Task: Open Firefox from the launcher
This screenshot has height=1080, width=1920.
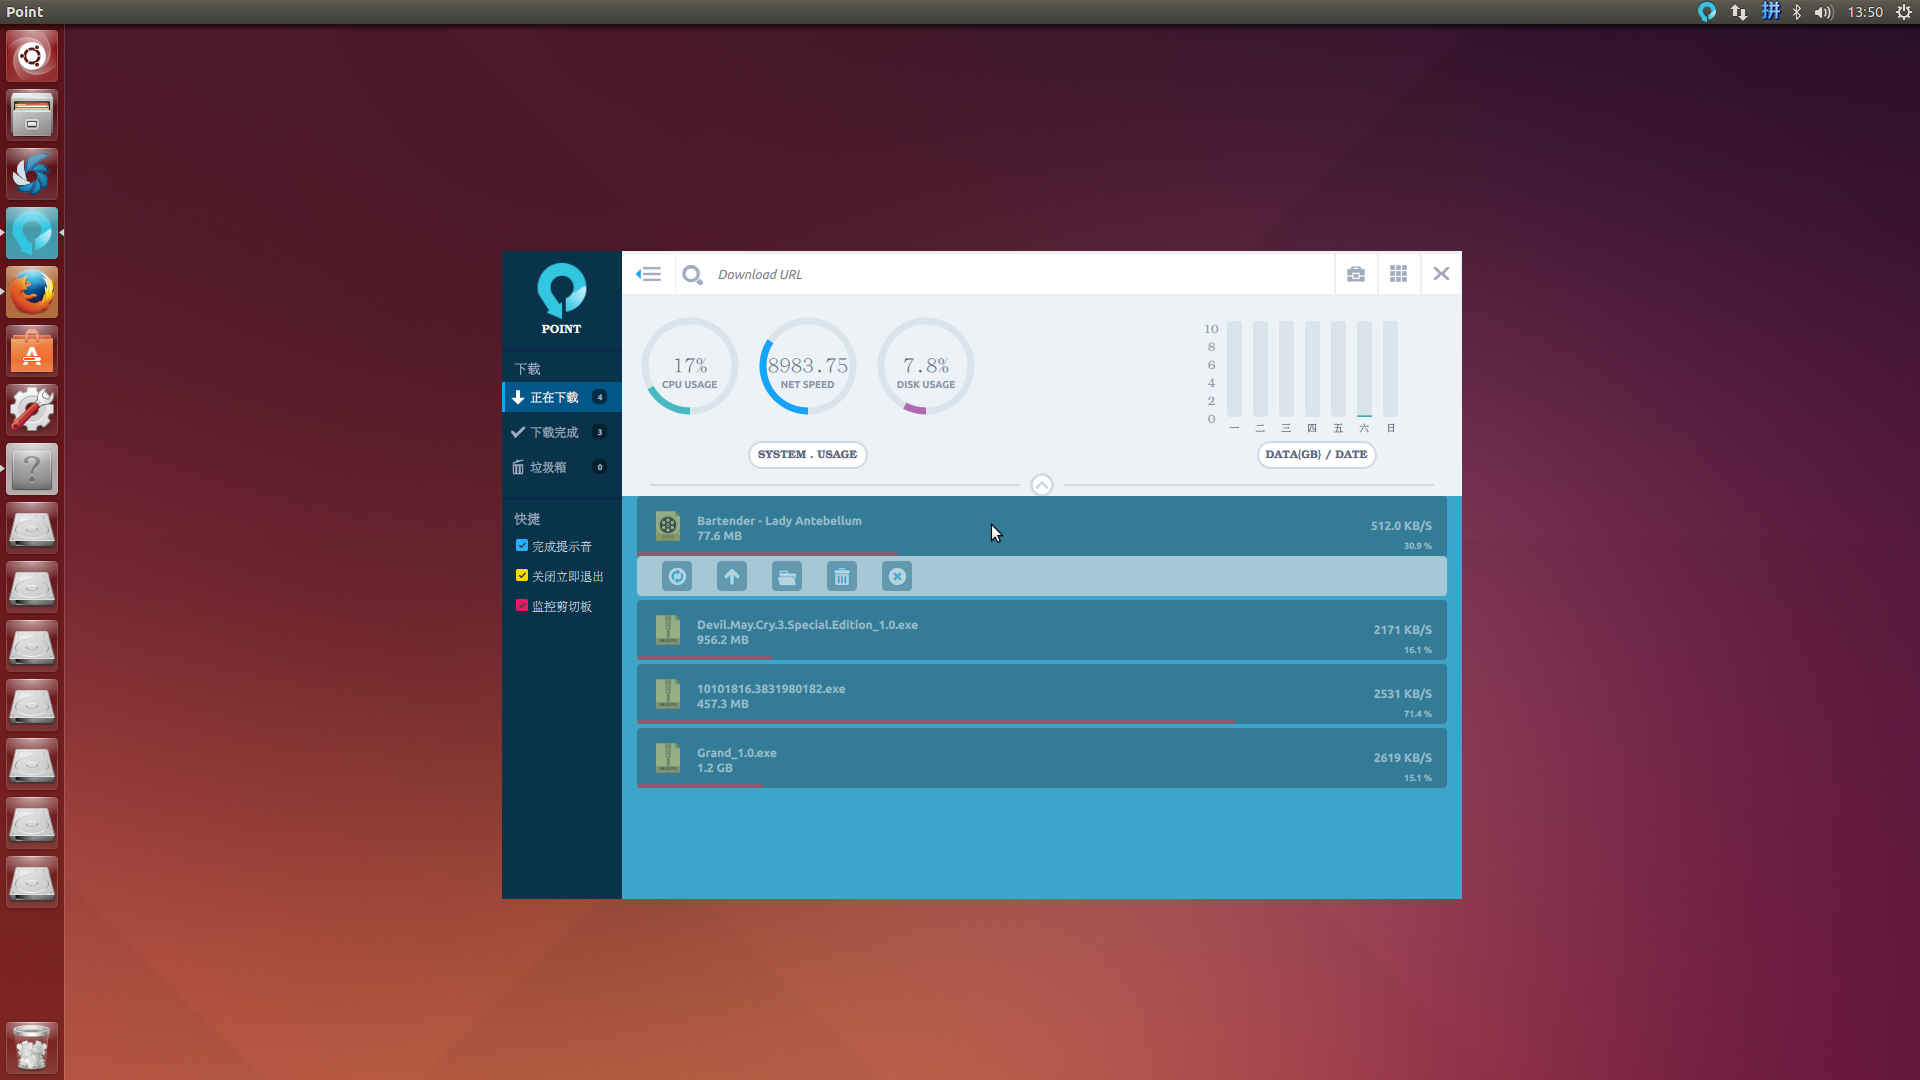Action: click(32, 292)
